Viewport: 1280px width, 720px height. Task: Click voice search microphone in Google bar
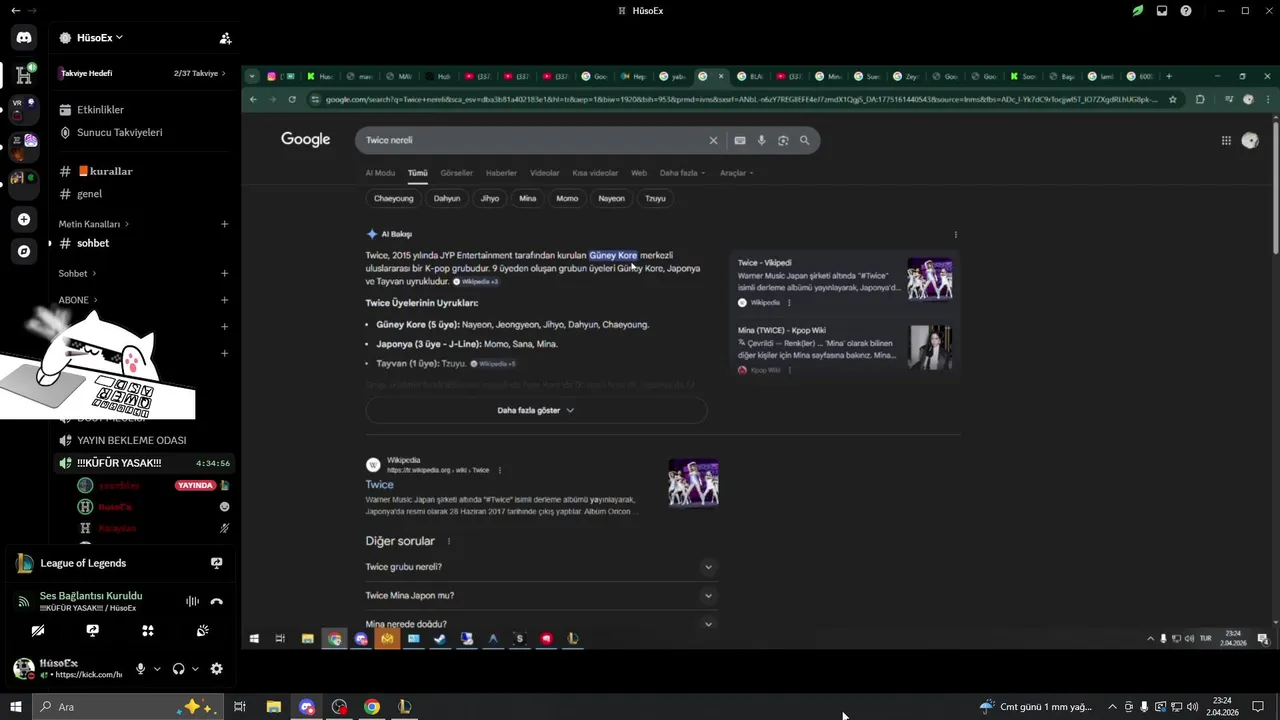[761, 140]
